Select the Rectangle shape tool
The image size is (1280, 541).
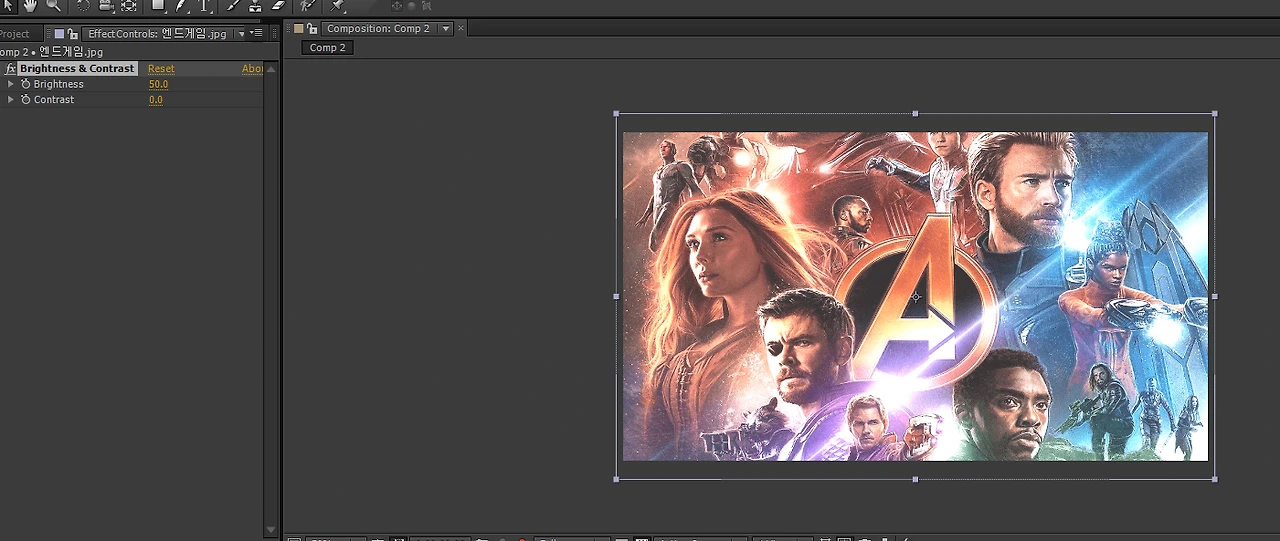pos(158,5)
